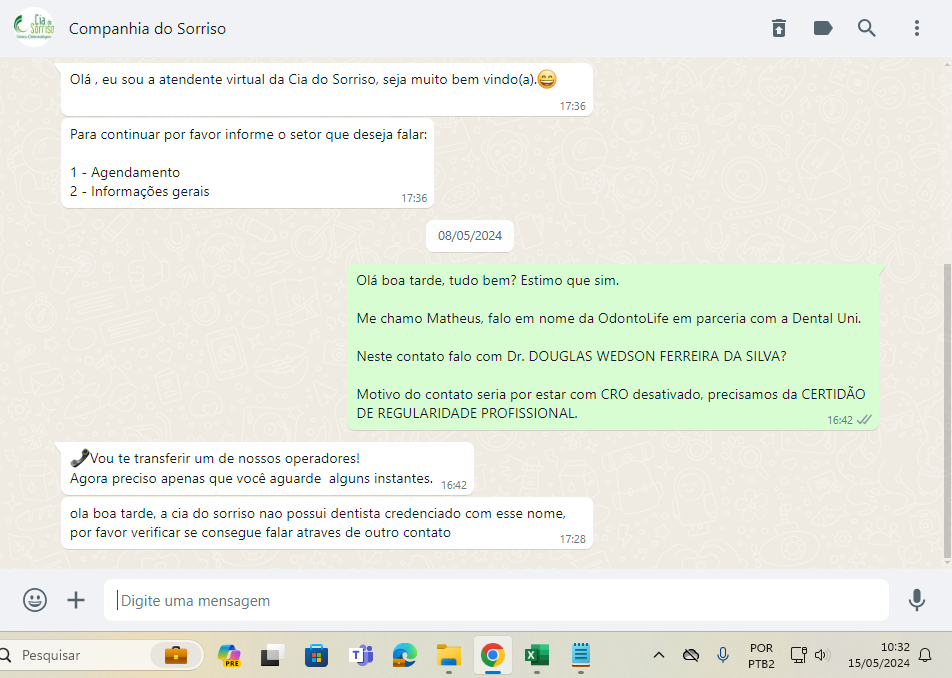The height and width of the screenshot is (678, 952).
Task: Focus the 'Digite uma mensagem' field
Action: pos(496,600)
